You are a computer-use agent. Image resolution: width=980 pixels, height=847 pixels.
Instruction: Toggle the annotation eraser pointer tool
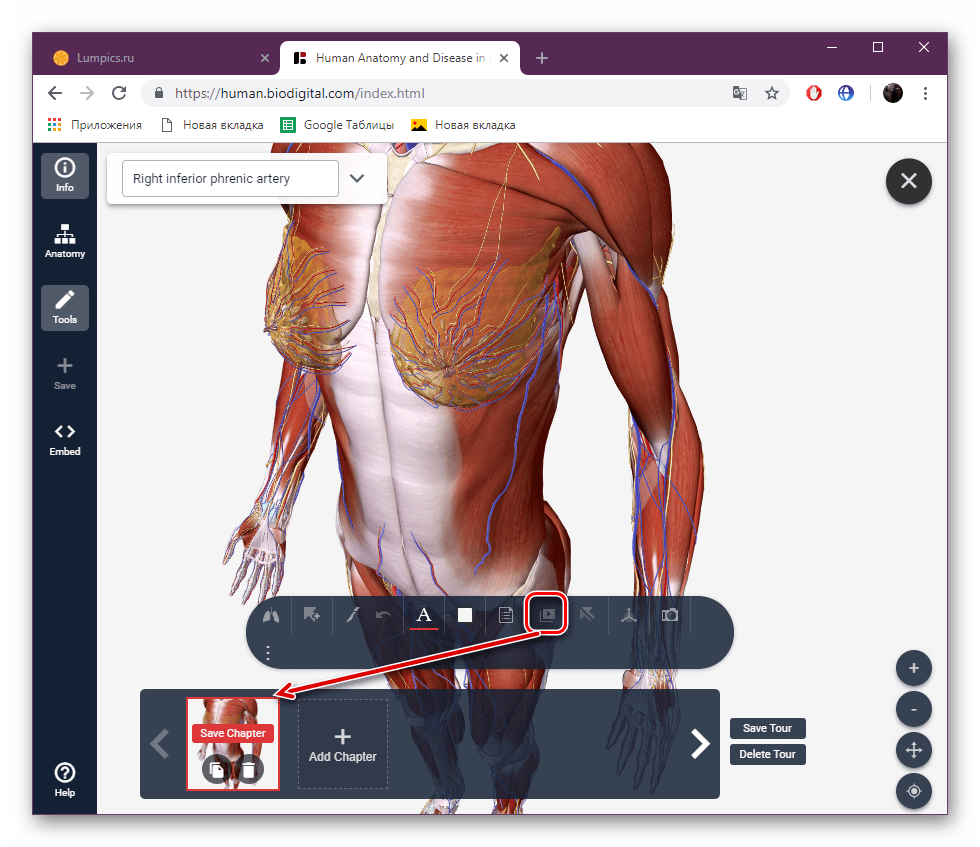point(588,614)
